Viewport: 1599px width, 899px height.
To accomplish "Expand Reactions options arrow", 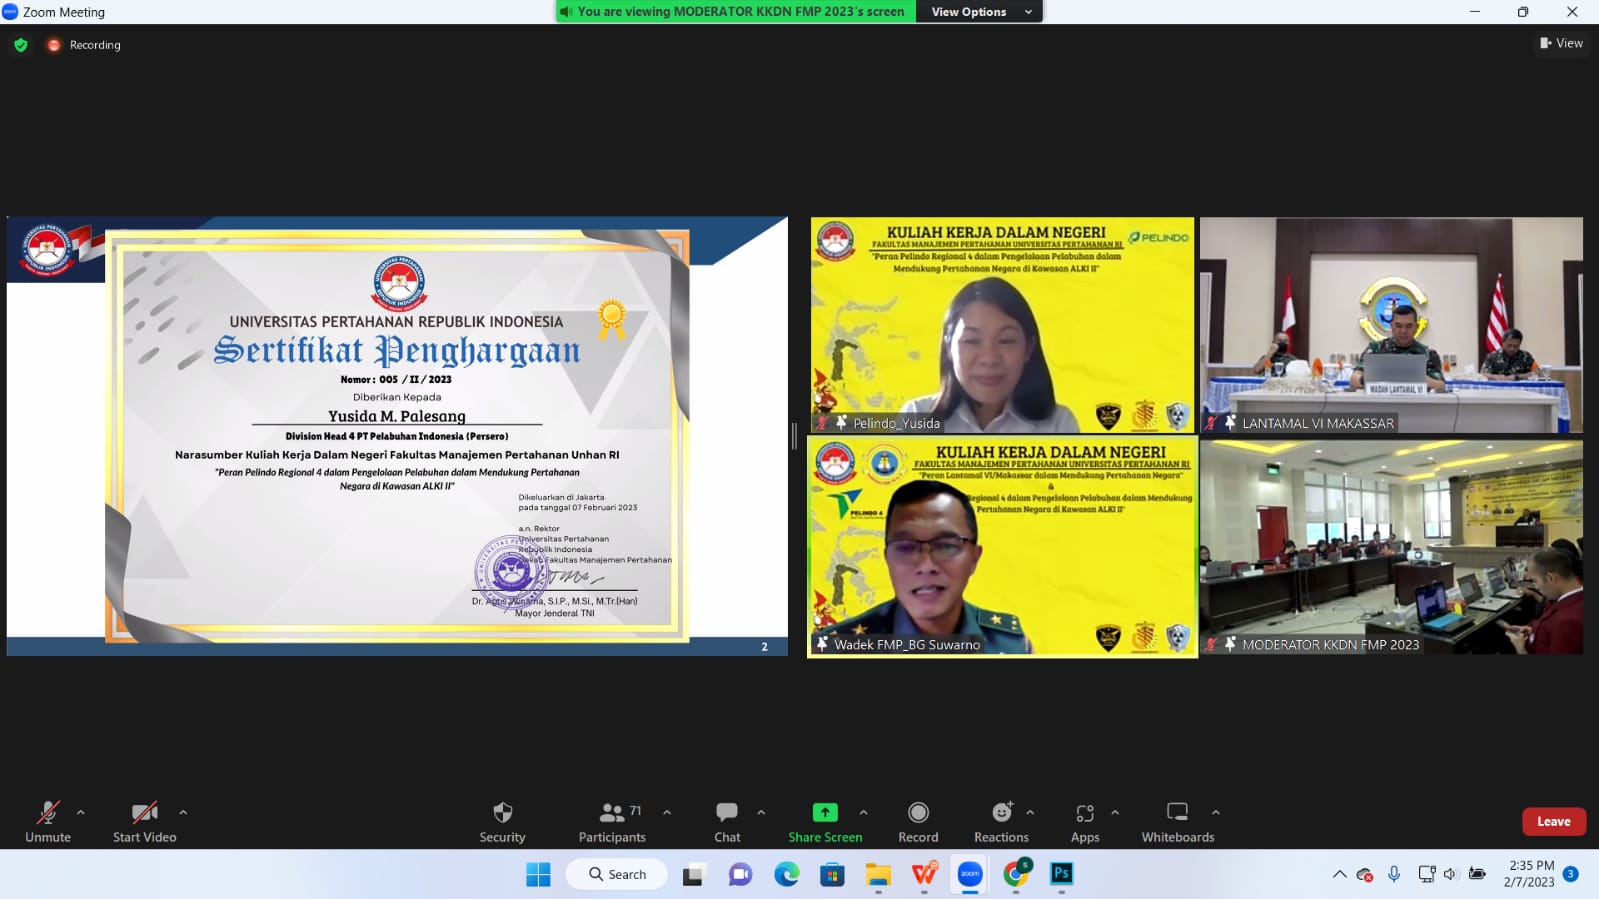I will click(x=1030, y=812).
